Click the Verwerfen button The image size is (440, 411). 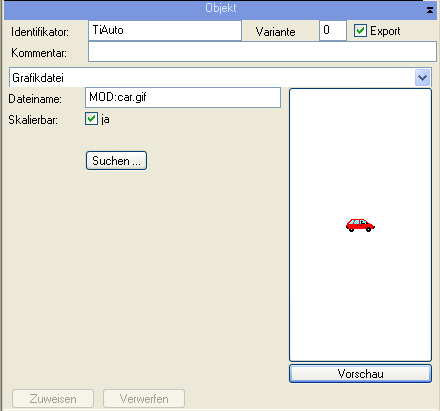coord(144,399)
